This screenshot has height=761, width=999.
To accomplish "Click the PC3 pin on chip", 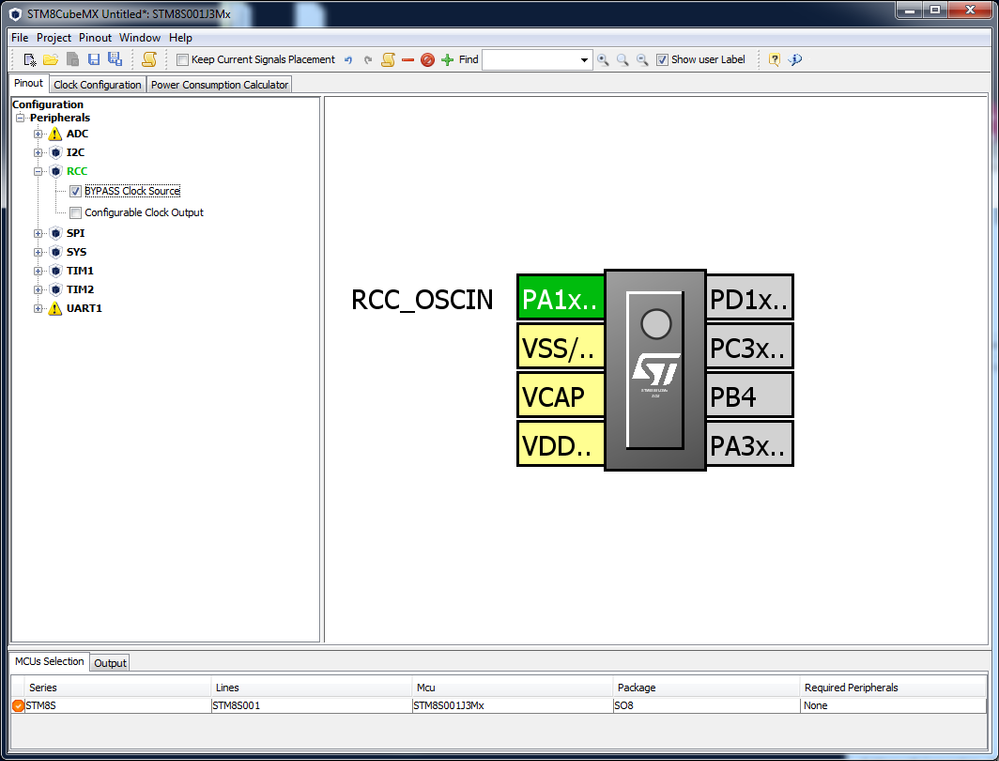I will 749,347.
